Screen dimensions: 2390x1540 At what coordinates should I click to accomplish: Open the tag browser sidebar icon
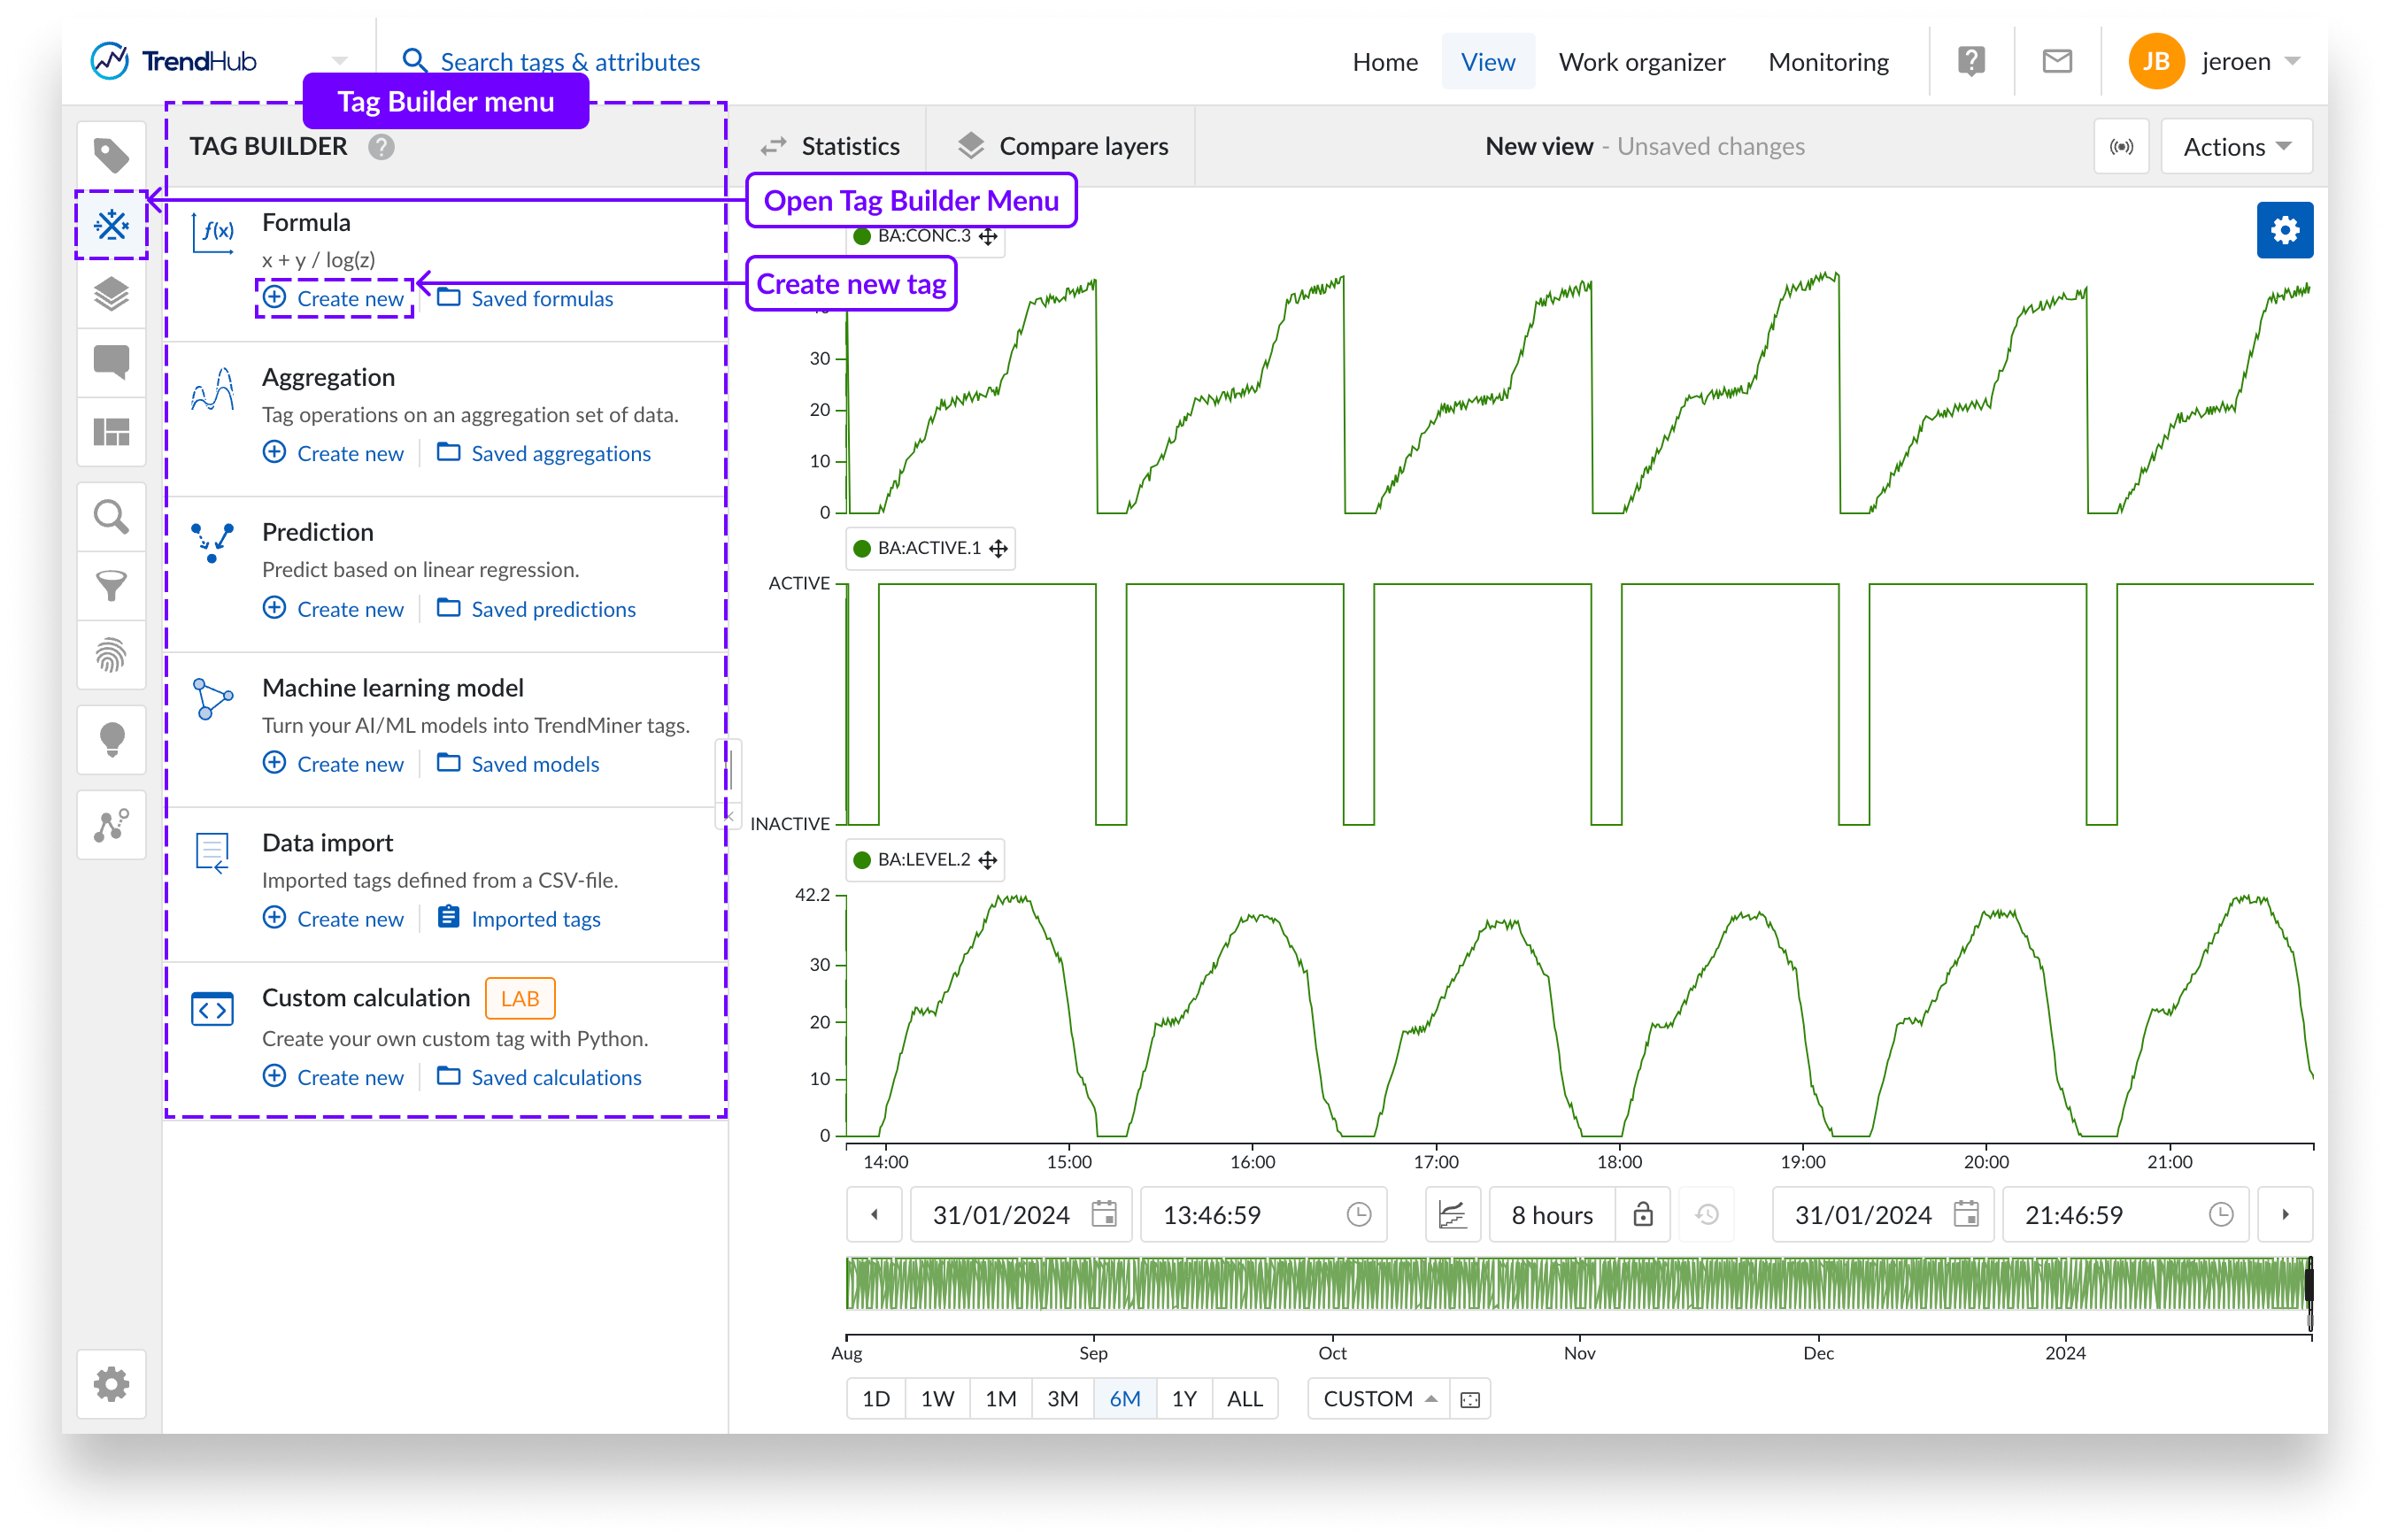pyautogui.click(x=111, y=155)
